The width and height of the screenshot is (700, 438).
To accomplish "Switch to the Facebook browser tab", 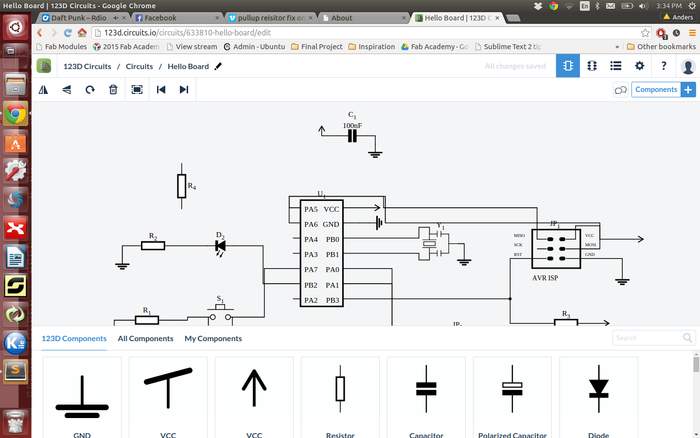I will coord(177,18).
